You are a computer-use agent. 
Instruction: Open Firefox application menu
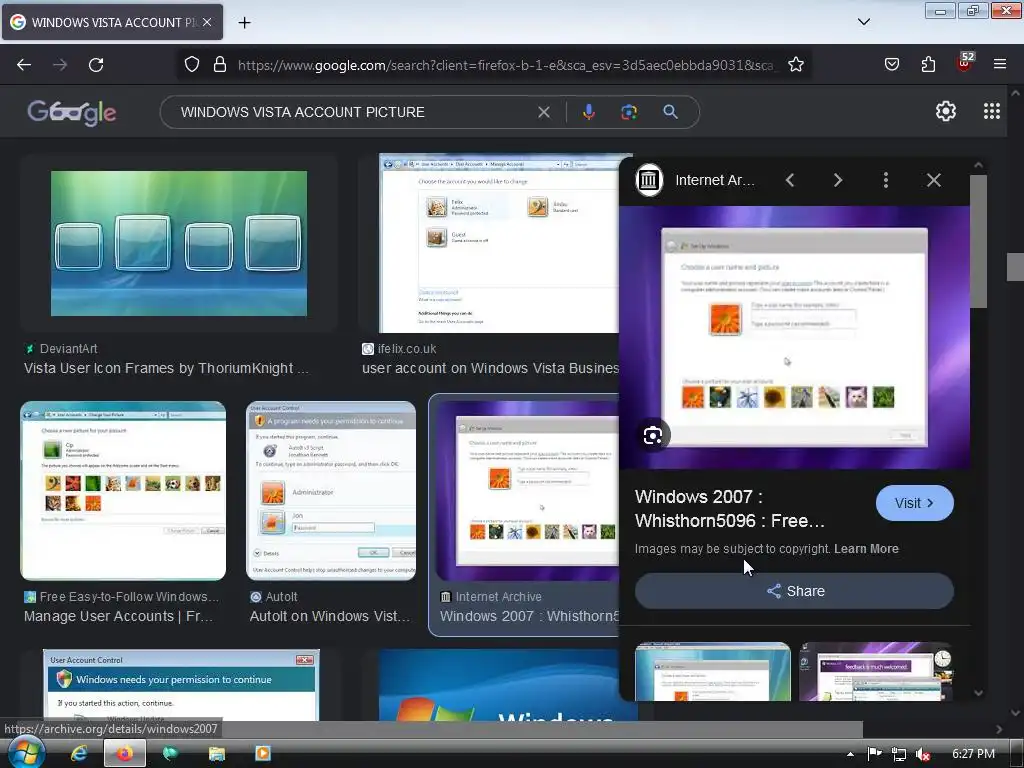pyautogui.click(x=1000, y=64)
